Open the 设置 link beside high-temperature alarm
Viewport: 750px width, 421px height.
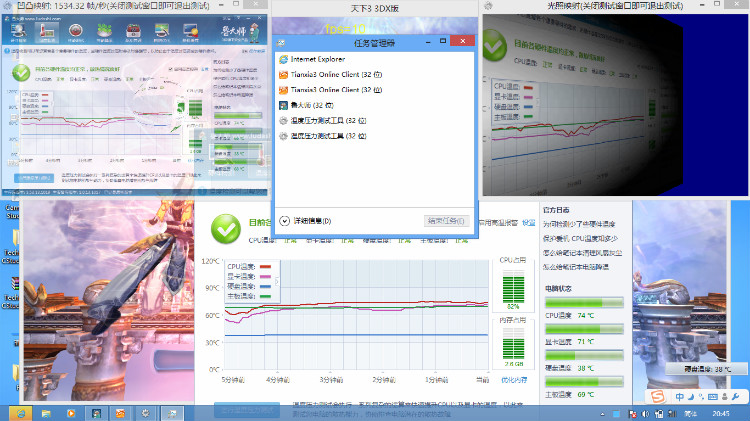529,222
